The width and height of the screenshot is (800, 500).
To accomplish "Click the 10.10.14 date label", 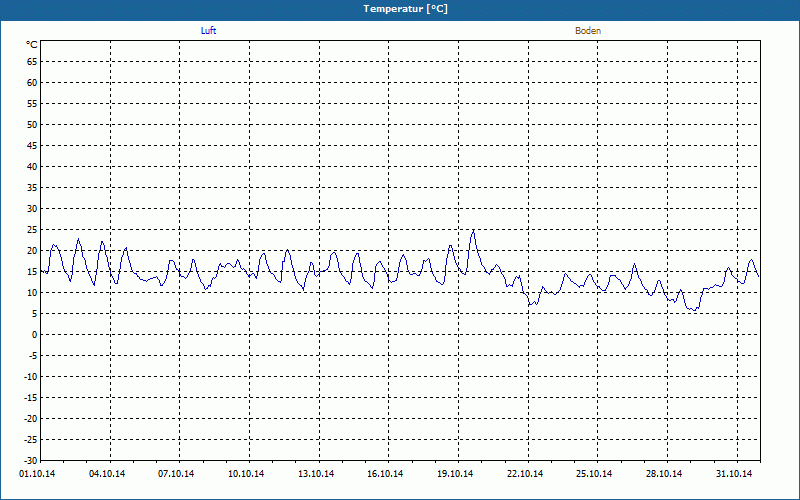I will pyautogui.click(x=246, y=474).
